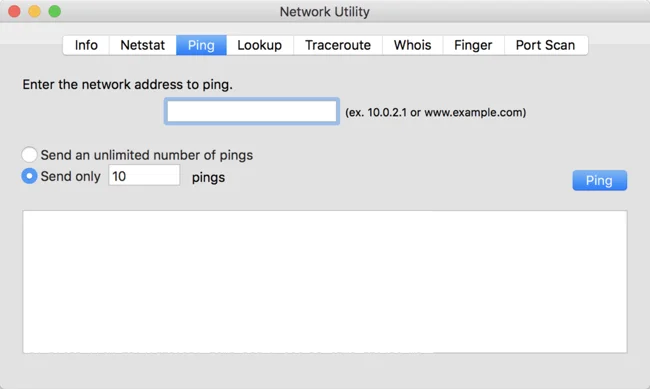Screen dimensions: 650x389
Task: Focus the ping count field showing 10
Action: [x=144, y=175]
